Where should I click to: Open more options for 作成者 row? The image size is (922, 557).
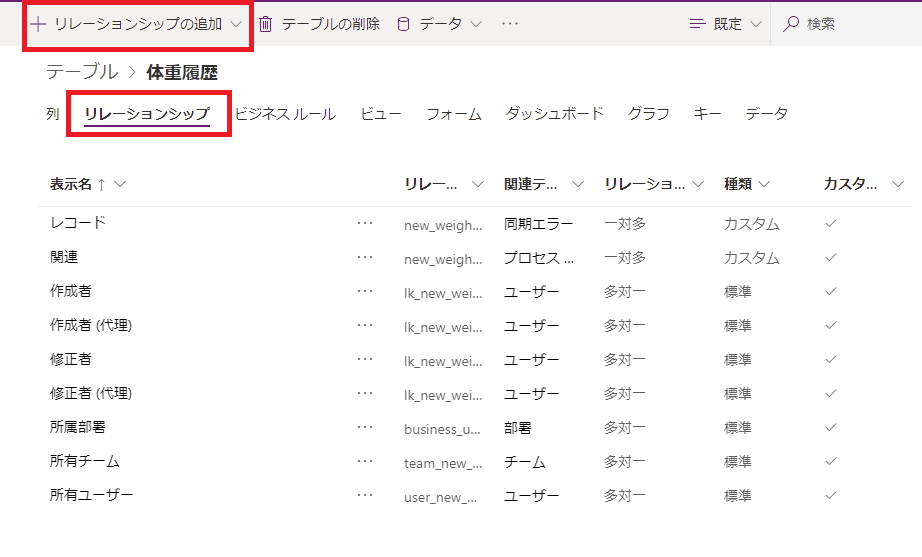365,291
